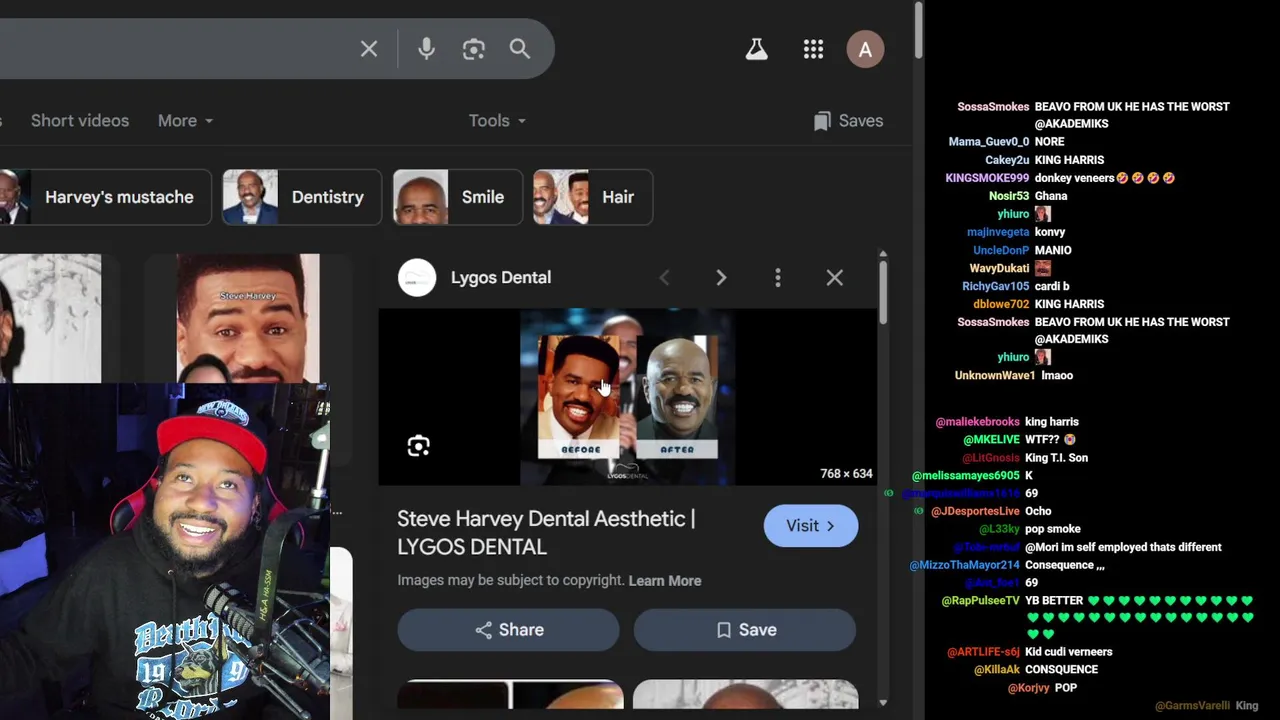Clear the search box with the X icon
The image size is (1280, 720).
369,49
